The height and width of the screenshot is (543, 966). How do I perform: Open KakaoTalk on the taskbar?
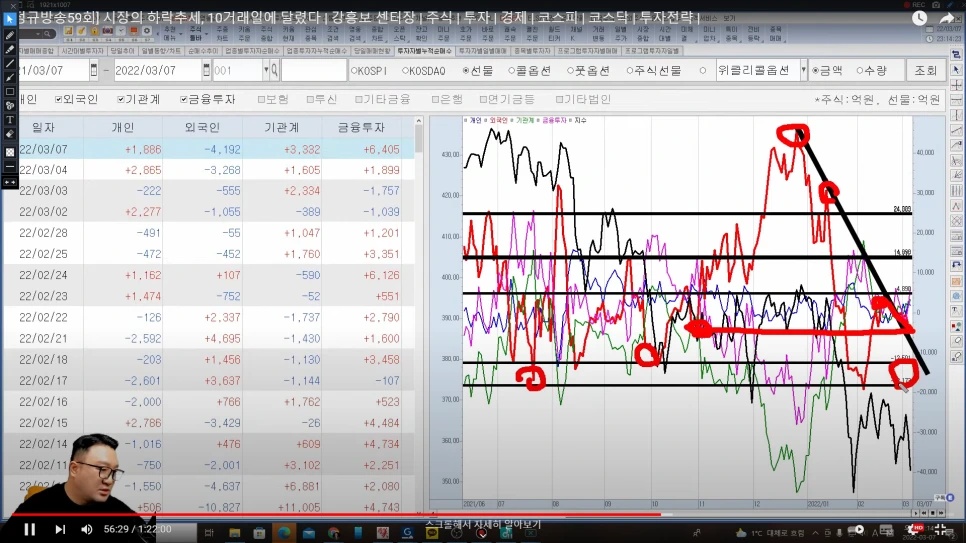[x=432, y=533]
